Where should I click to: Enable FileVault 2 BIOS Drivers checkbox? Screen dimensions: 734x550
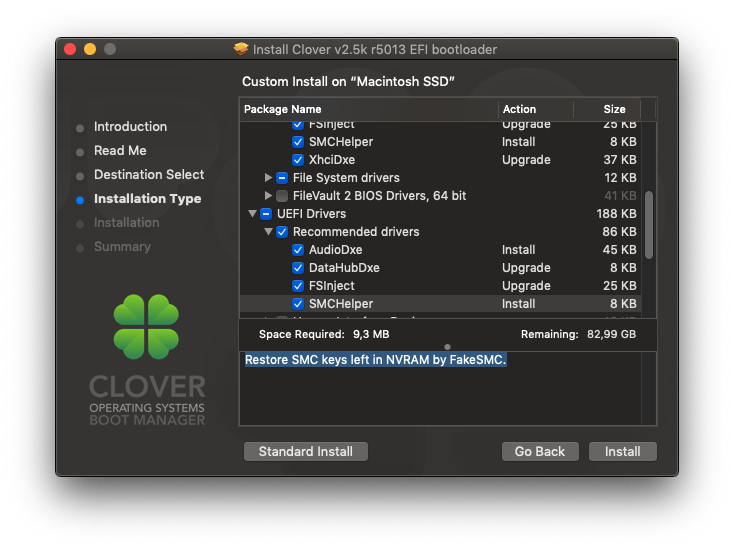click(x=282, y=196)
